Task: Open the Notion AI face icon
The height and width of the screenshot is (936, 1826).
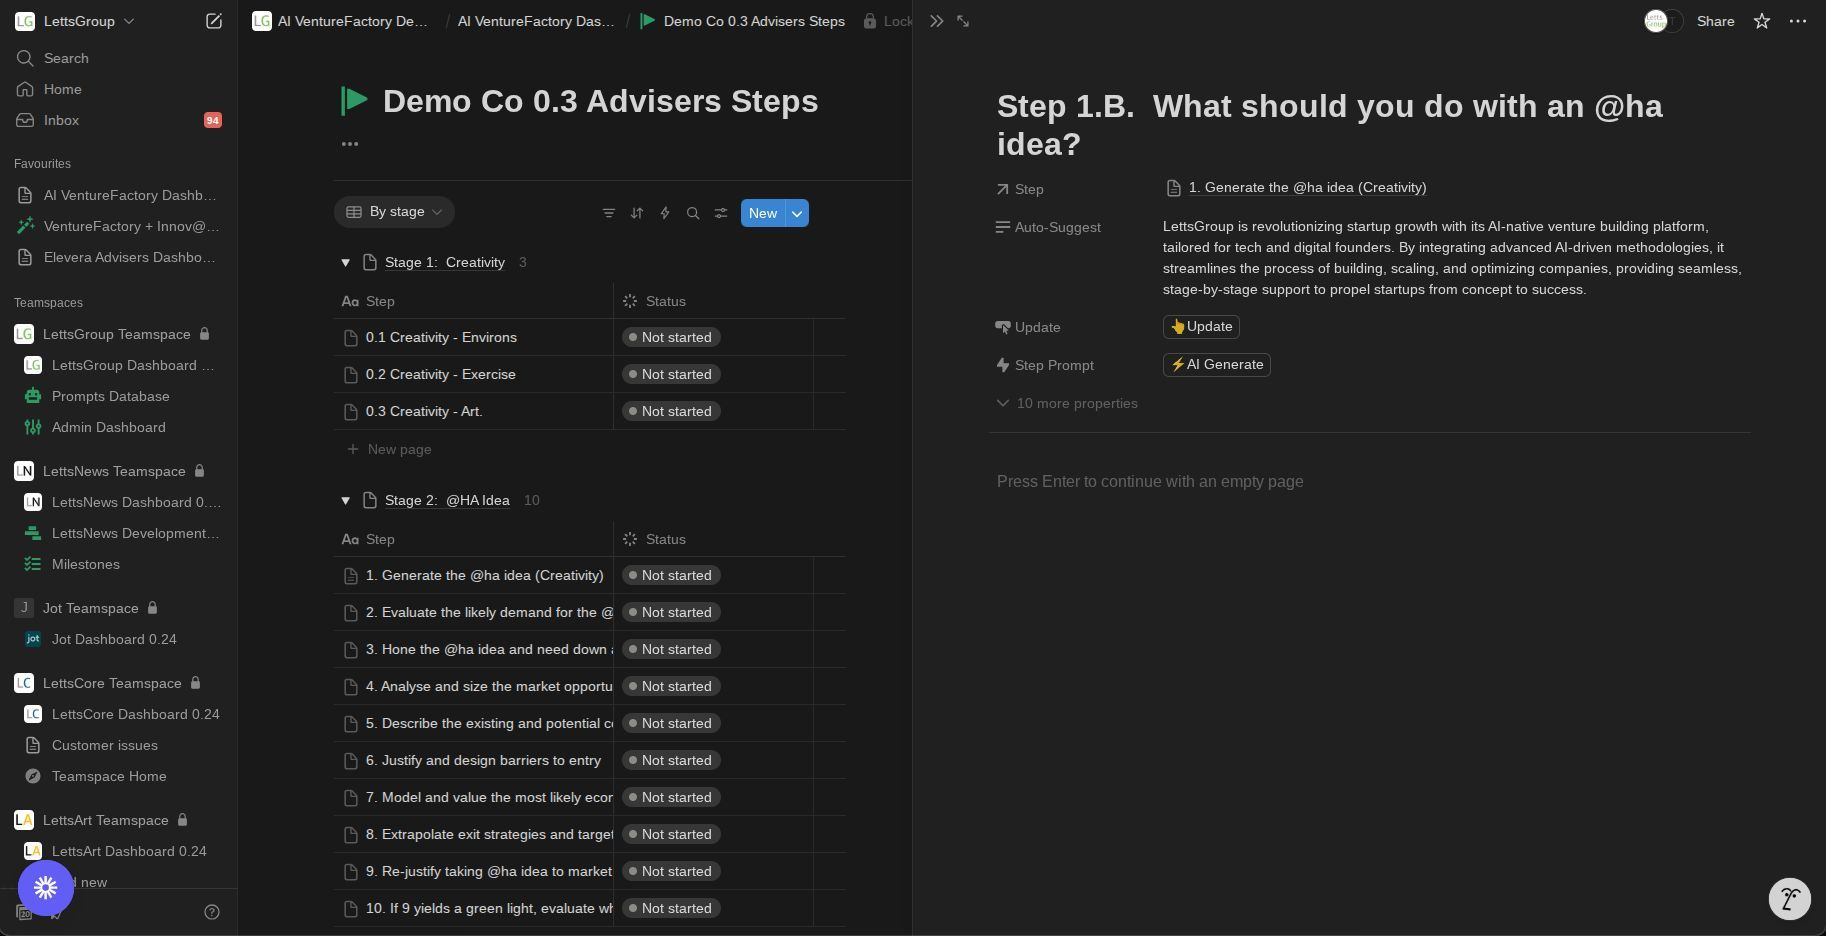Action: 1790,899
